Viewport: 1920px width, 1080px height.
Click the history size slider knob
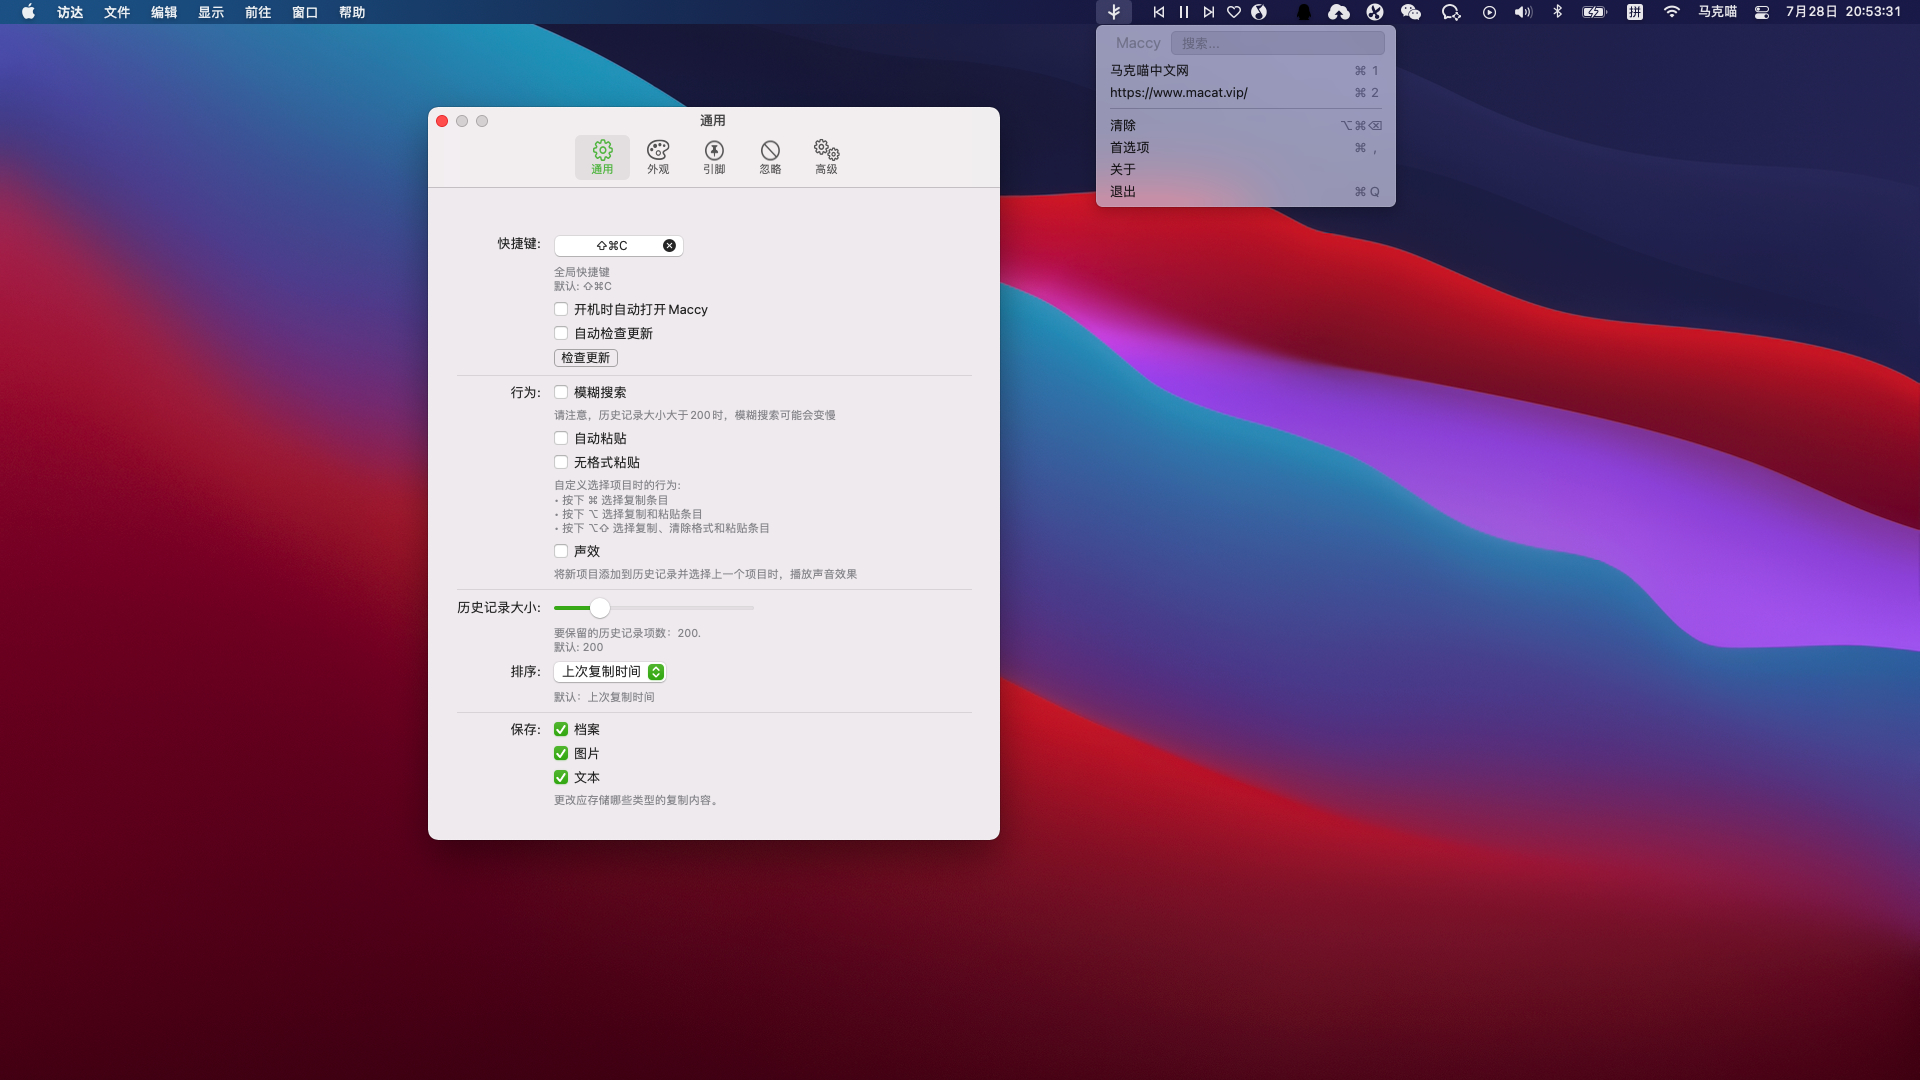[599, 608]
